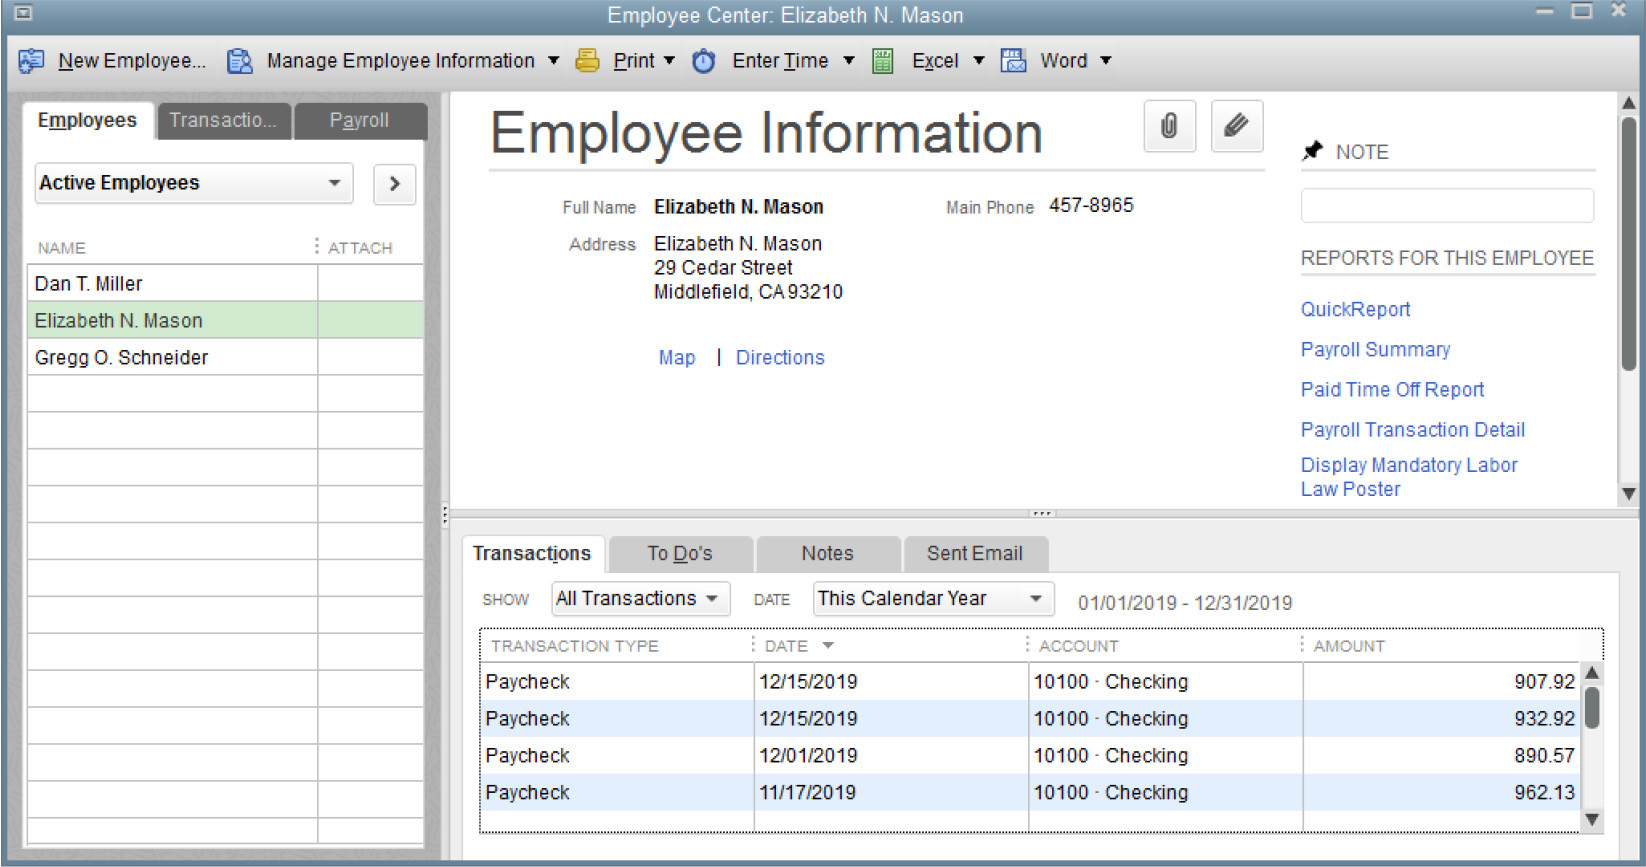
Task: Click the Print printer icon
Action: pyautogui.click(x=588, y=61)
